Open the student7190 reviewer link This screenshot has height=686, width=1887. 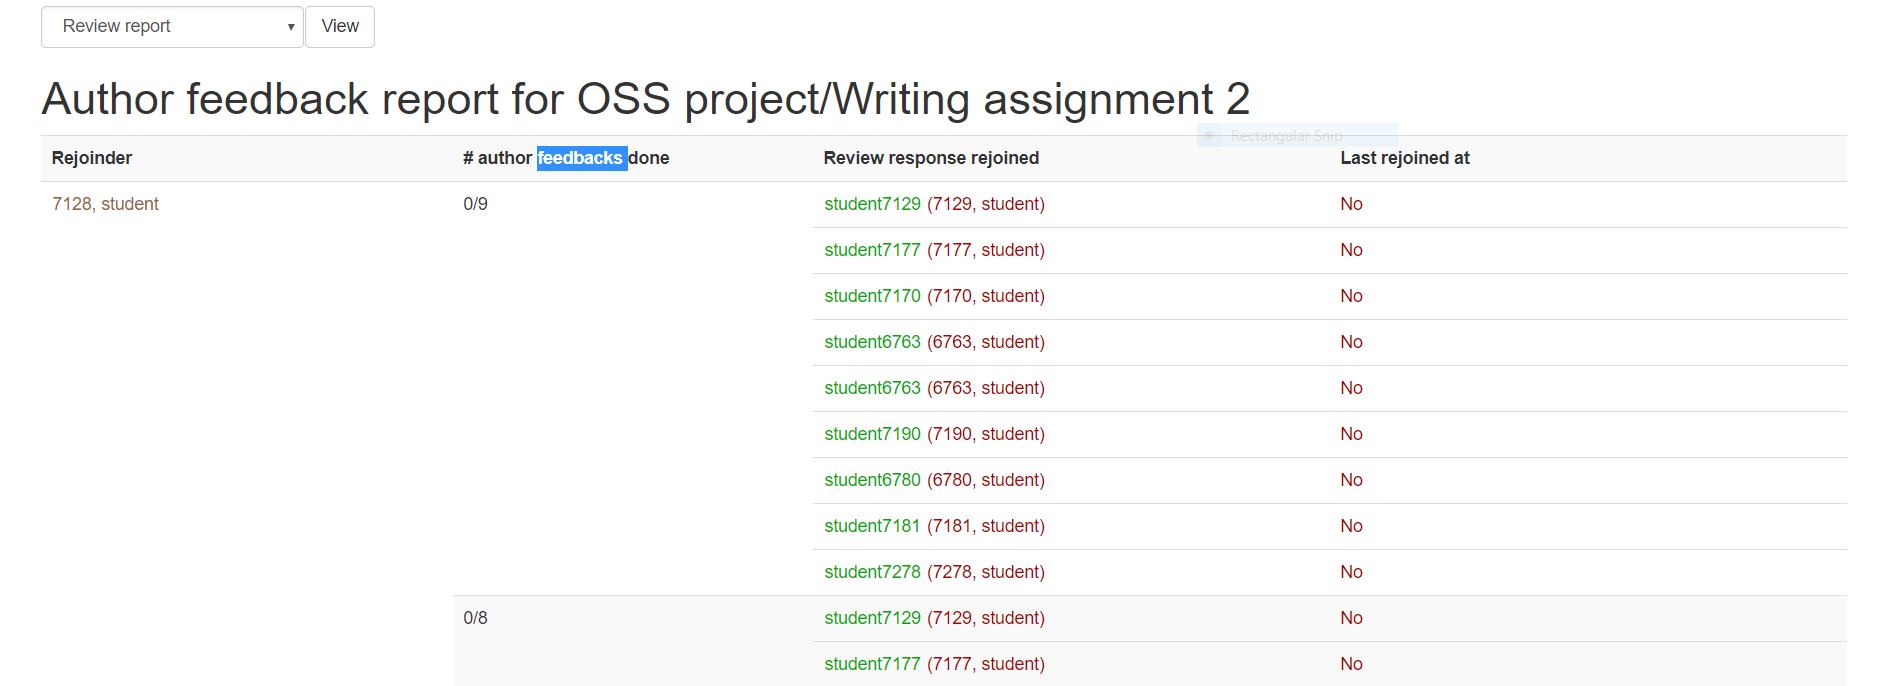point(872,434)
